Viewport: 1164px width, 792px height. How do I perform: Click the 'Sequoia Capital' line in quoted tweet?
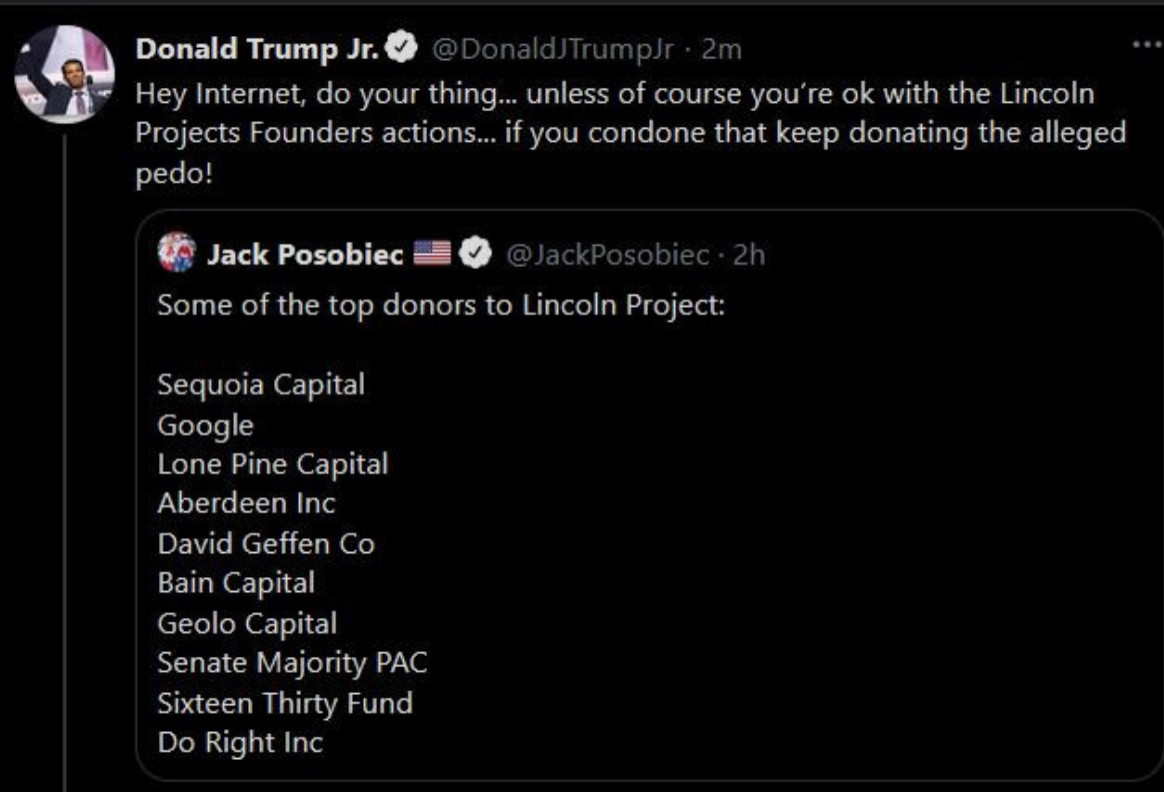pyautogui.click(x=261, y=384)
